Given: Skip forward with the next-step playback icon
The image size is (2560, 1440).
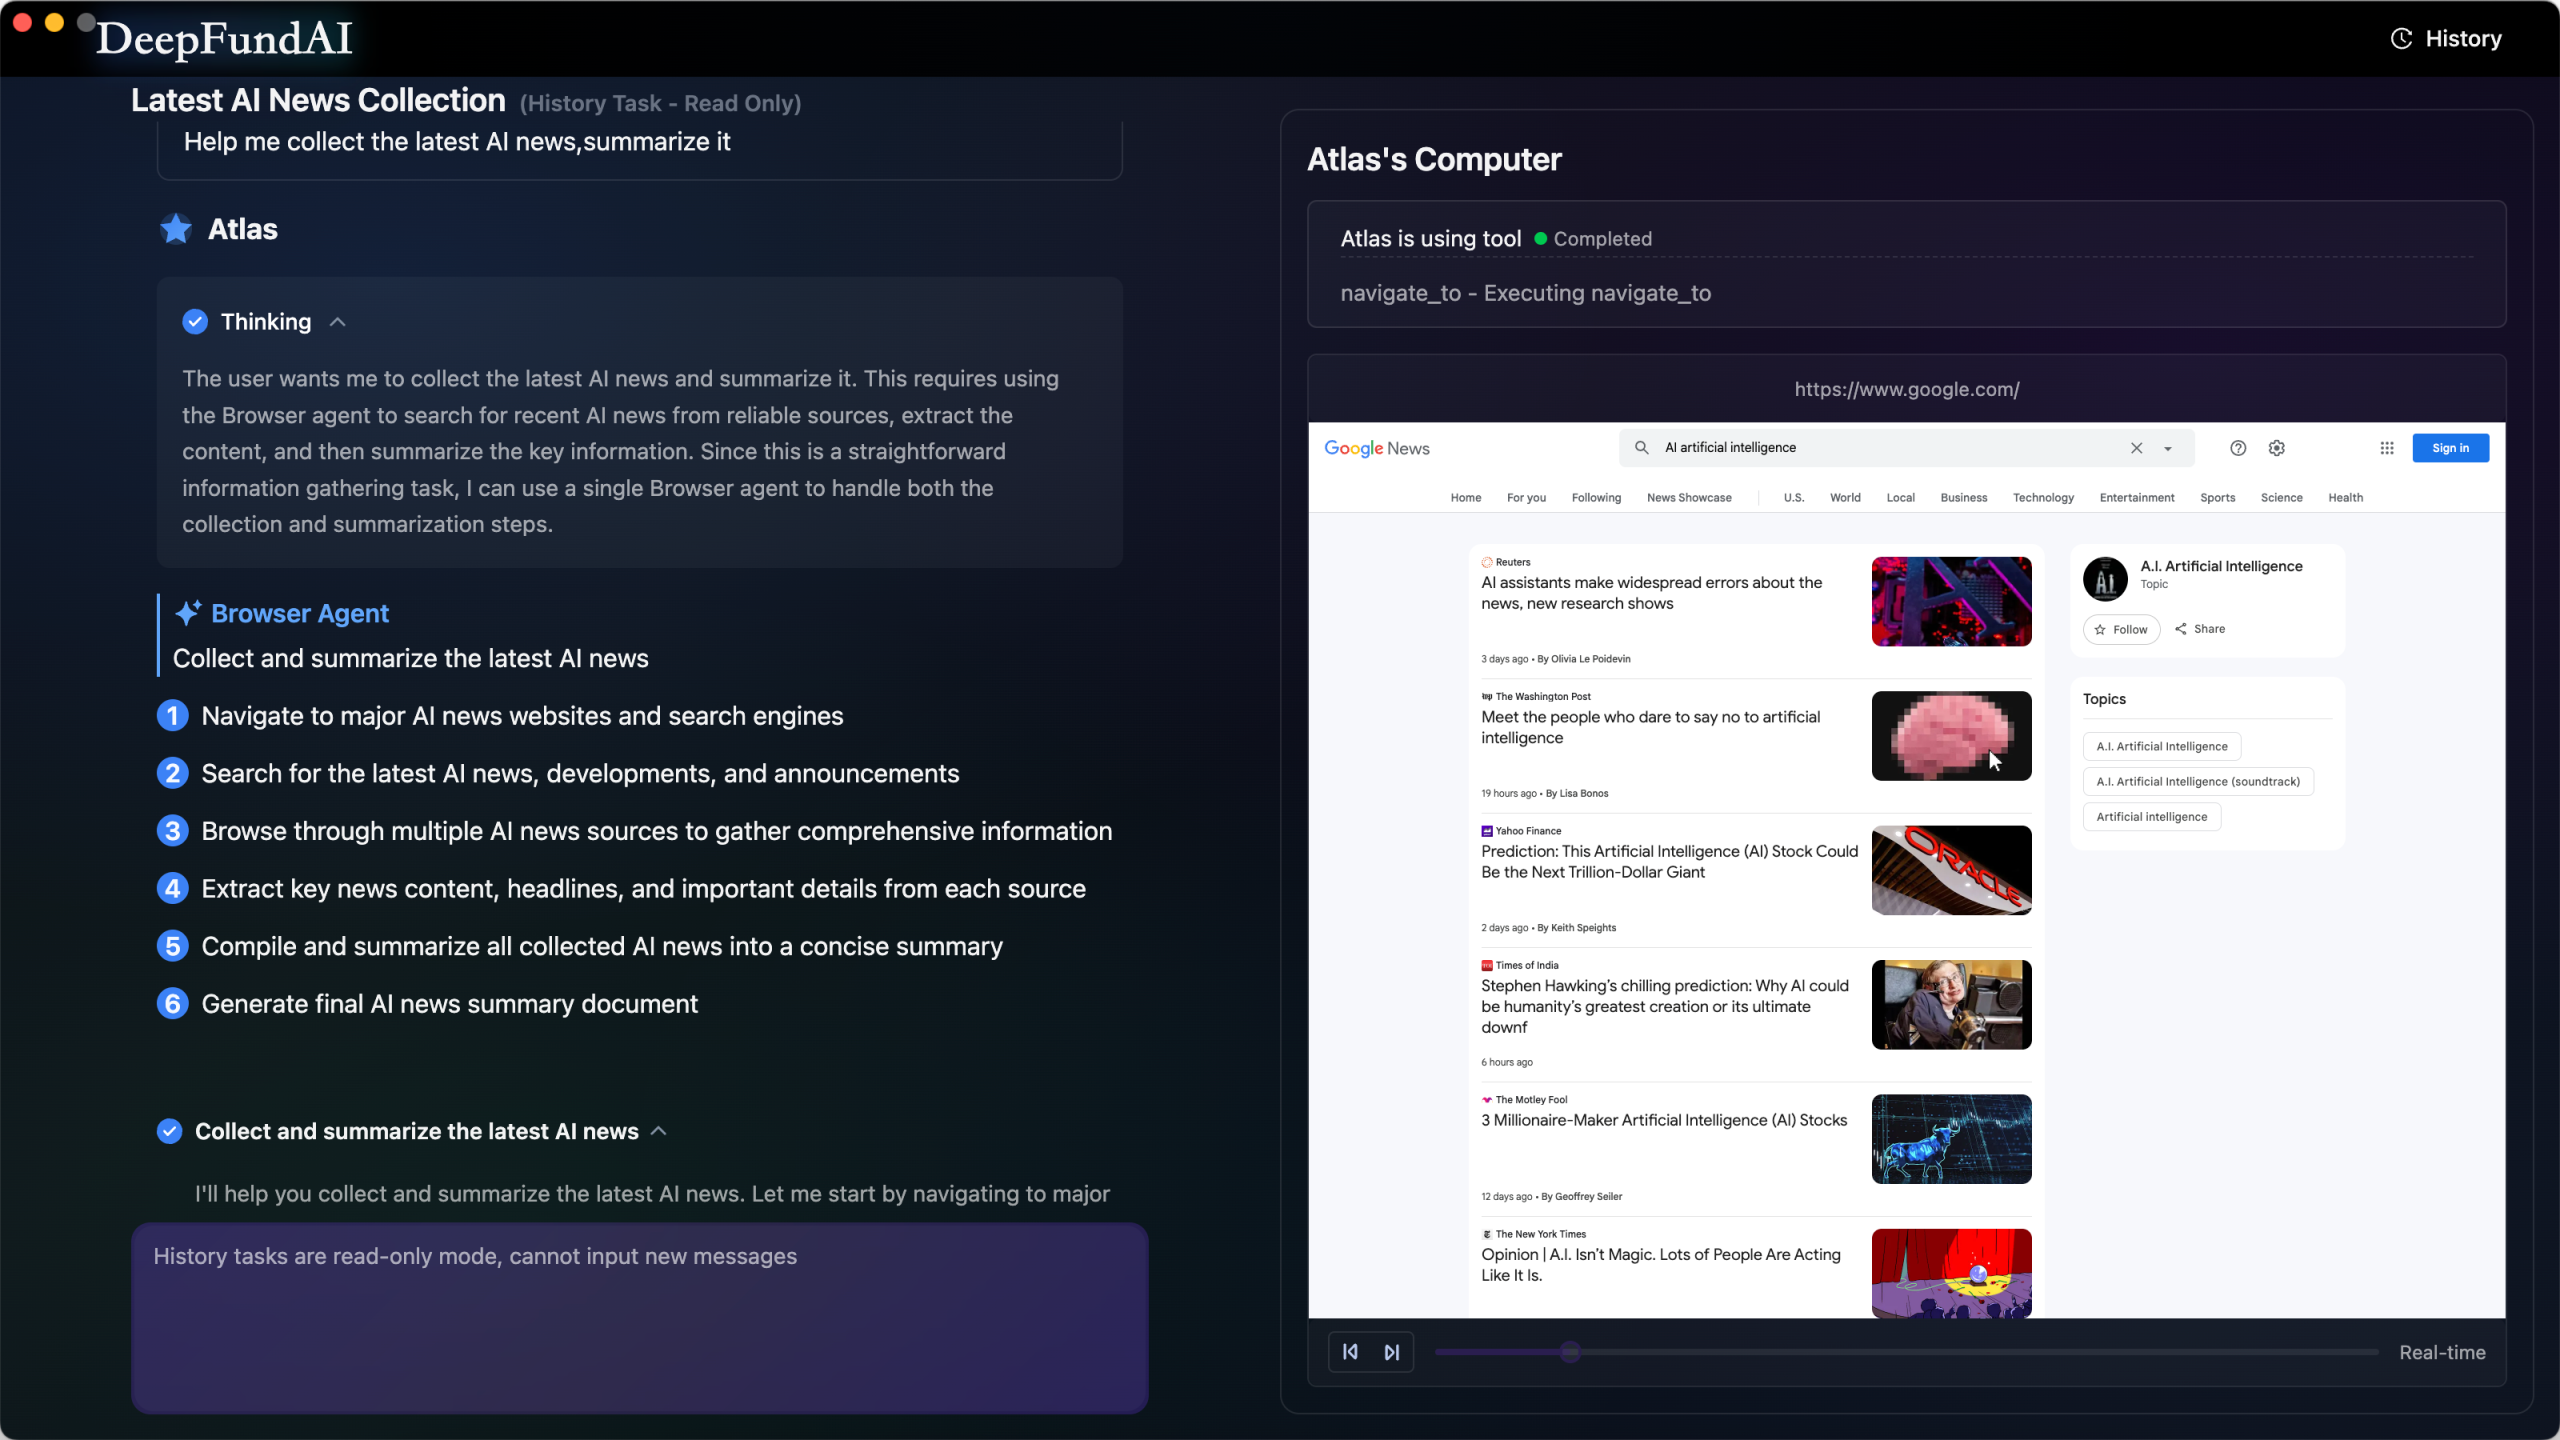Looking at the screenshot, I should point(1393,1351).
